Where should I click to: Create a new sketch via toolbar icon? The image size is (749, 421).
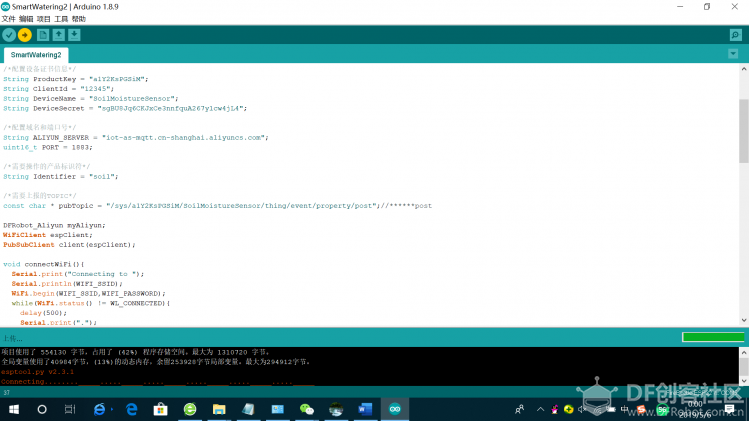43,35
